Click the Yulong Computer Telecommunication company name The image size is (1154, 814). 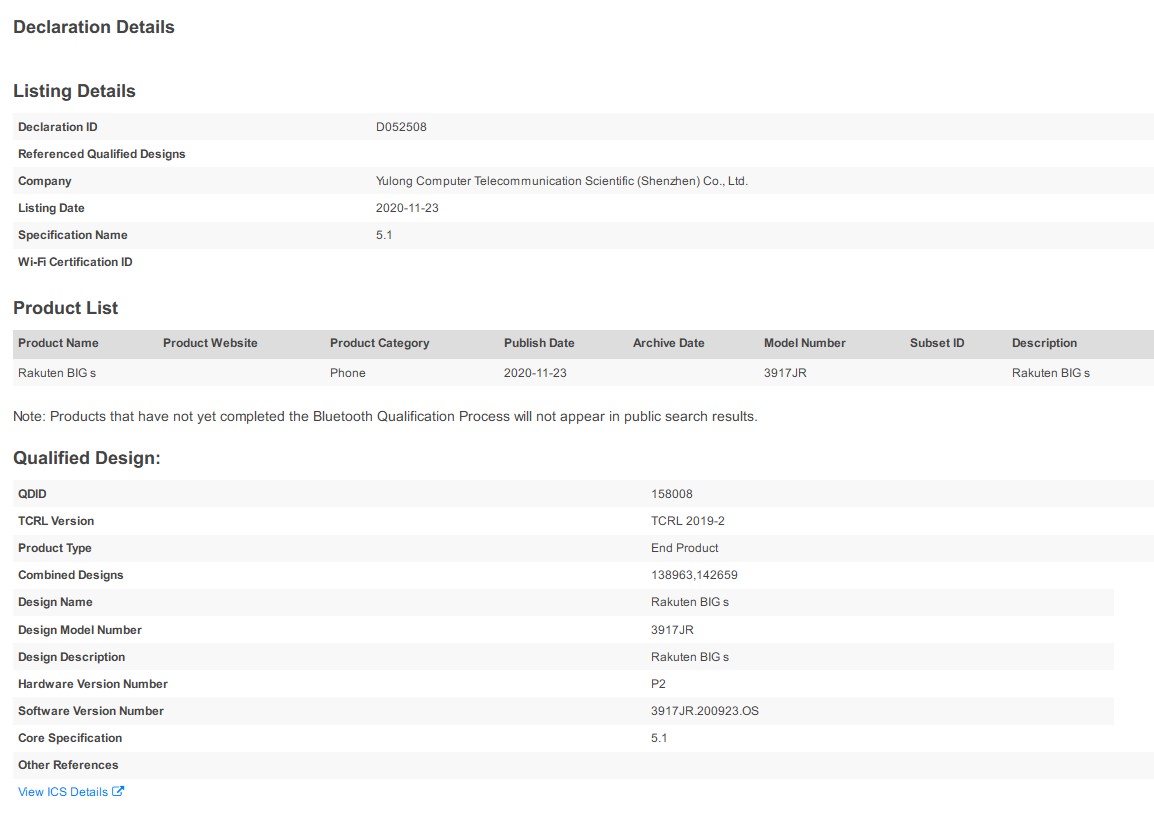point(562,181)
